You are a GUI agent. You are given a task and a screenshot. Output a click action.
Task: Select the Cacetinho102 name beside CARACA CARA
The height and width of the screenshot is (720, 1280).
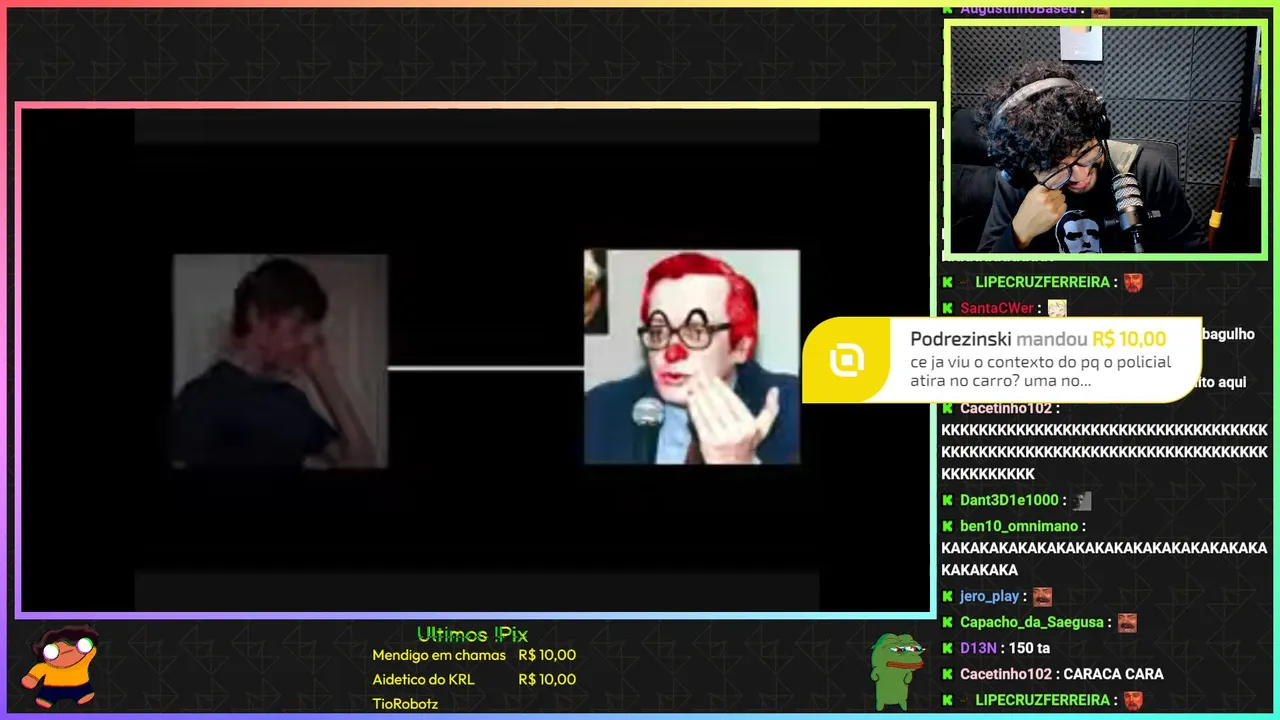1006,674
